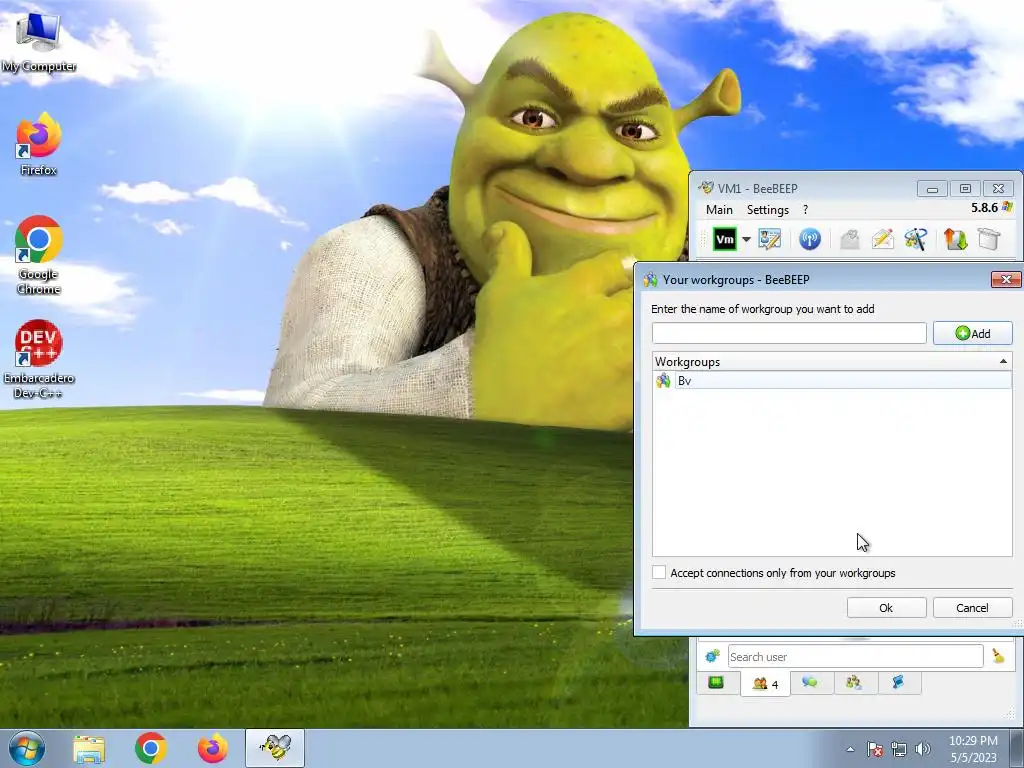Switch to the green screen tab
Viewport: 1024px width, 768px height.
click(x=716, y=683)
